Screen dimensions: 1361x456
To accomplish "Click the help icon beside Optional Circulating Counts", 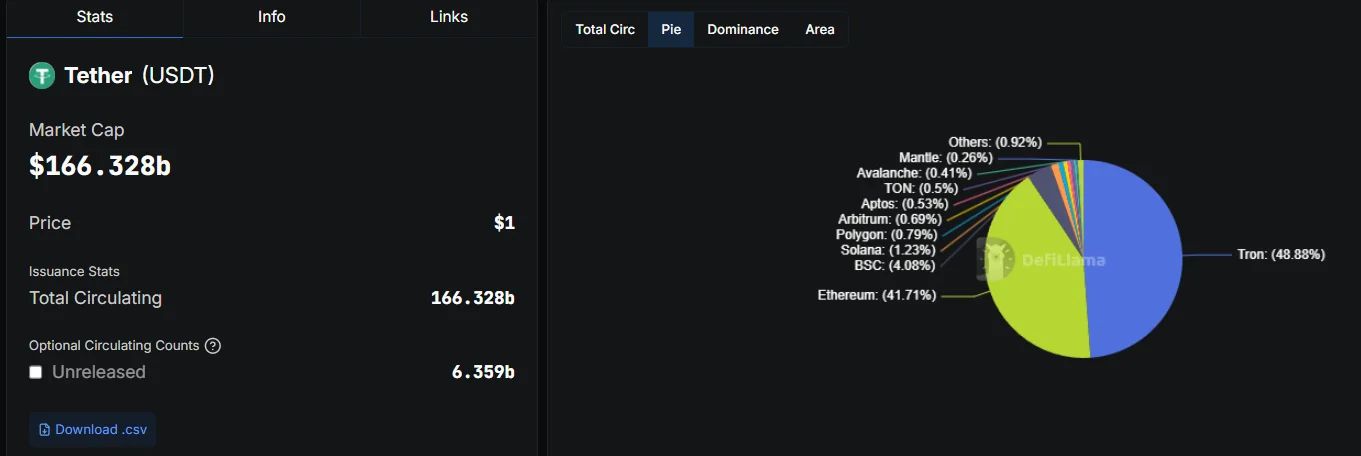I will pyautogui.click(x=213, y=346).
